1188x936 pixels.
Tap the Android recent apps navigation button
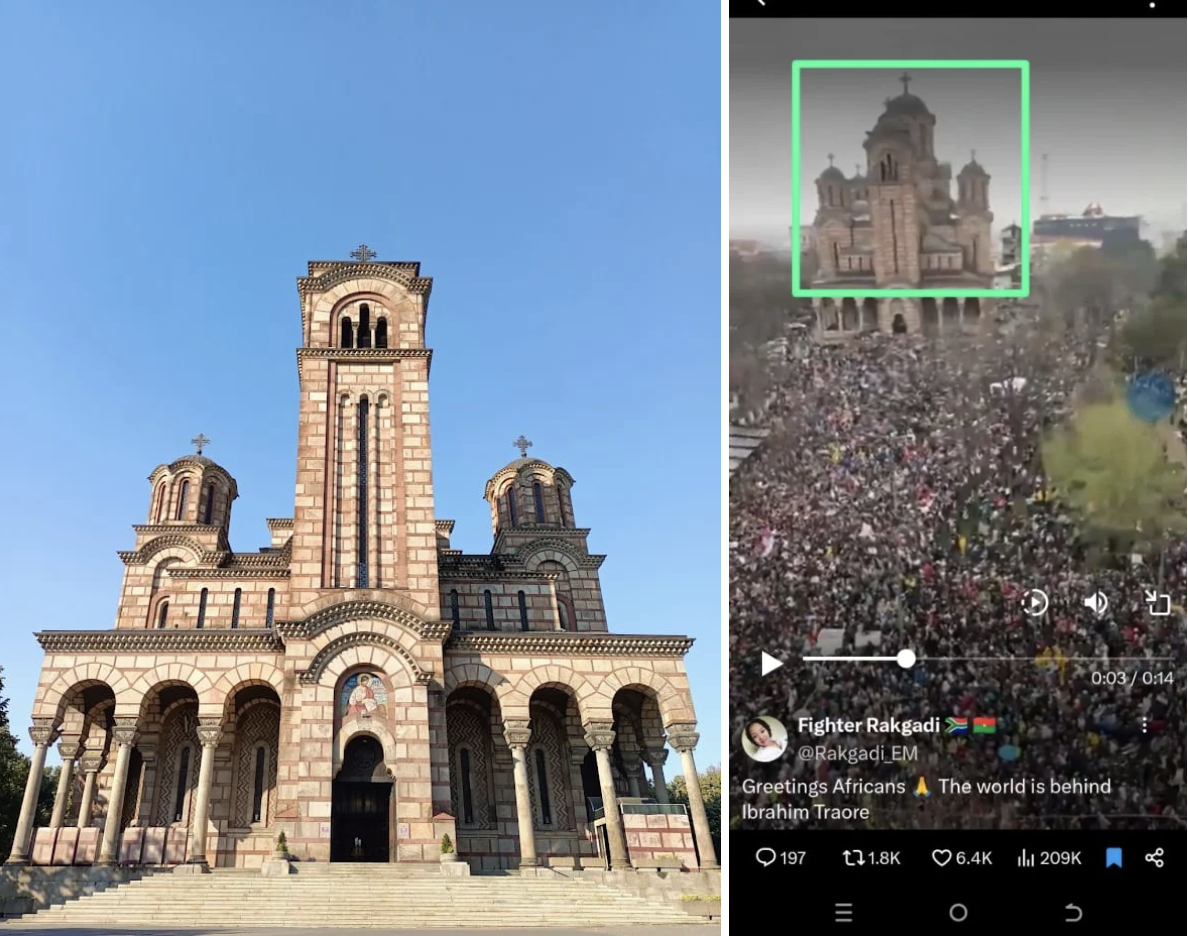pos(843,913)
